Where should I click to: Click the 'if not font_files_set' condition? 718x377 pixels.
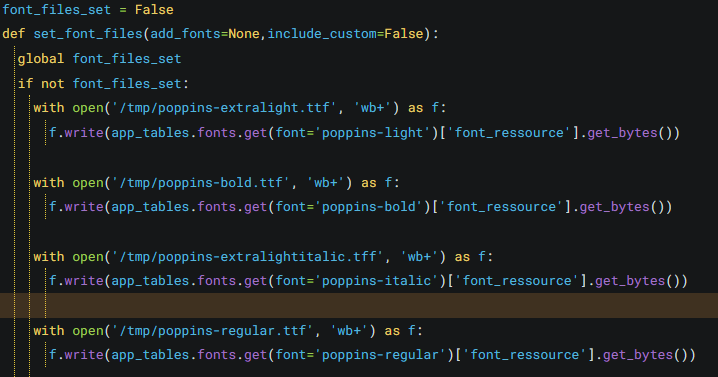coord(103,83)
